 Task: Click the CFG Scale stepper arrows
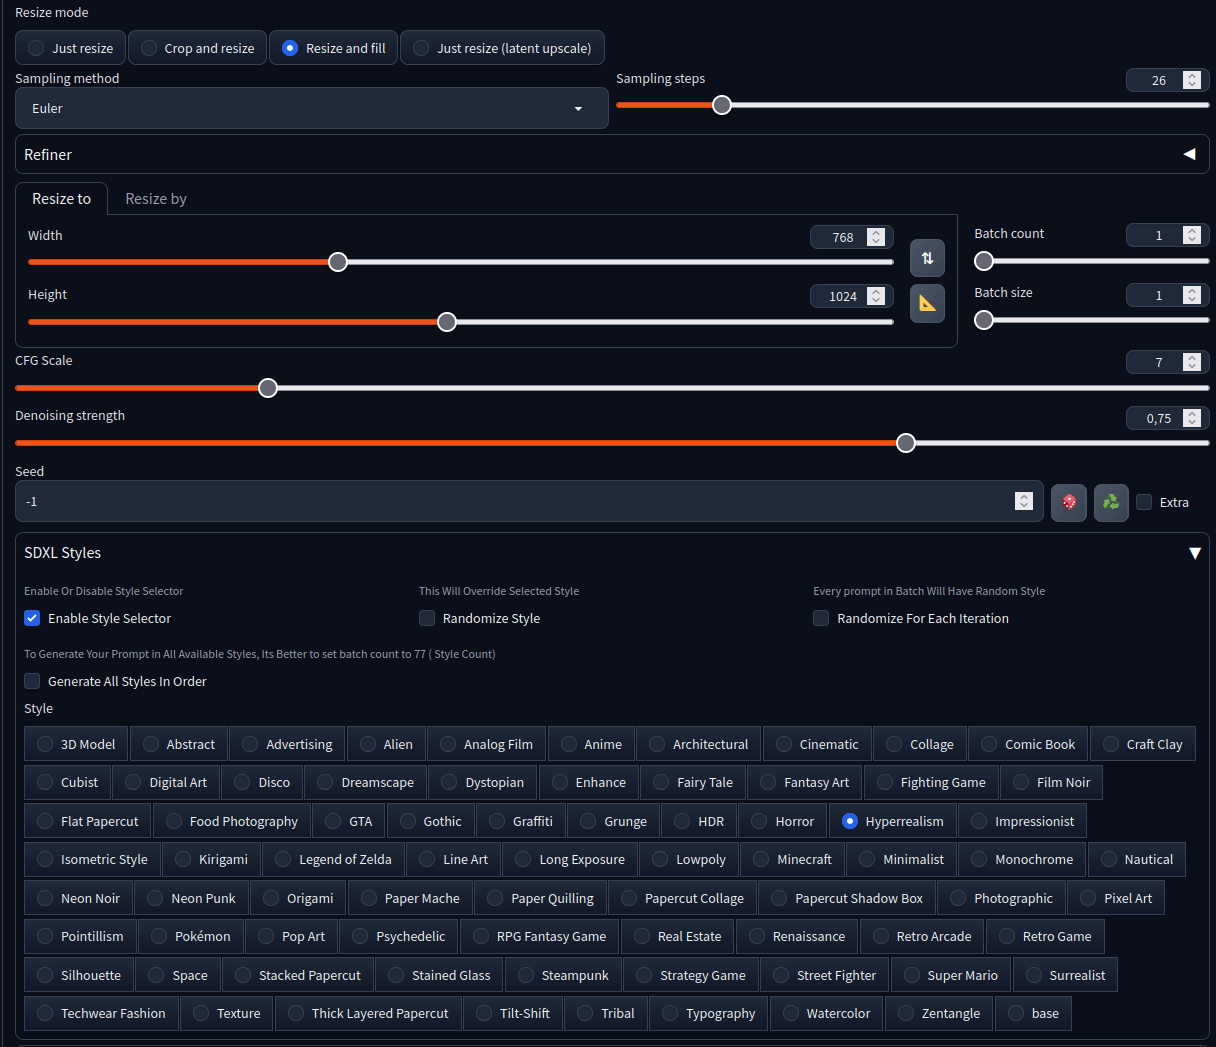[x=1191, y=362]
